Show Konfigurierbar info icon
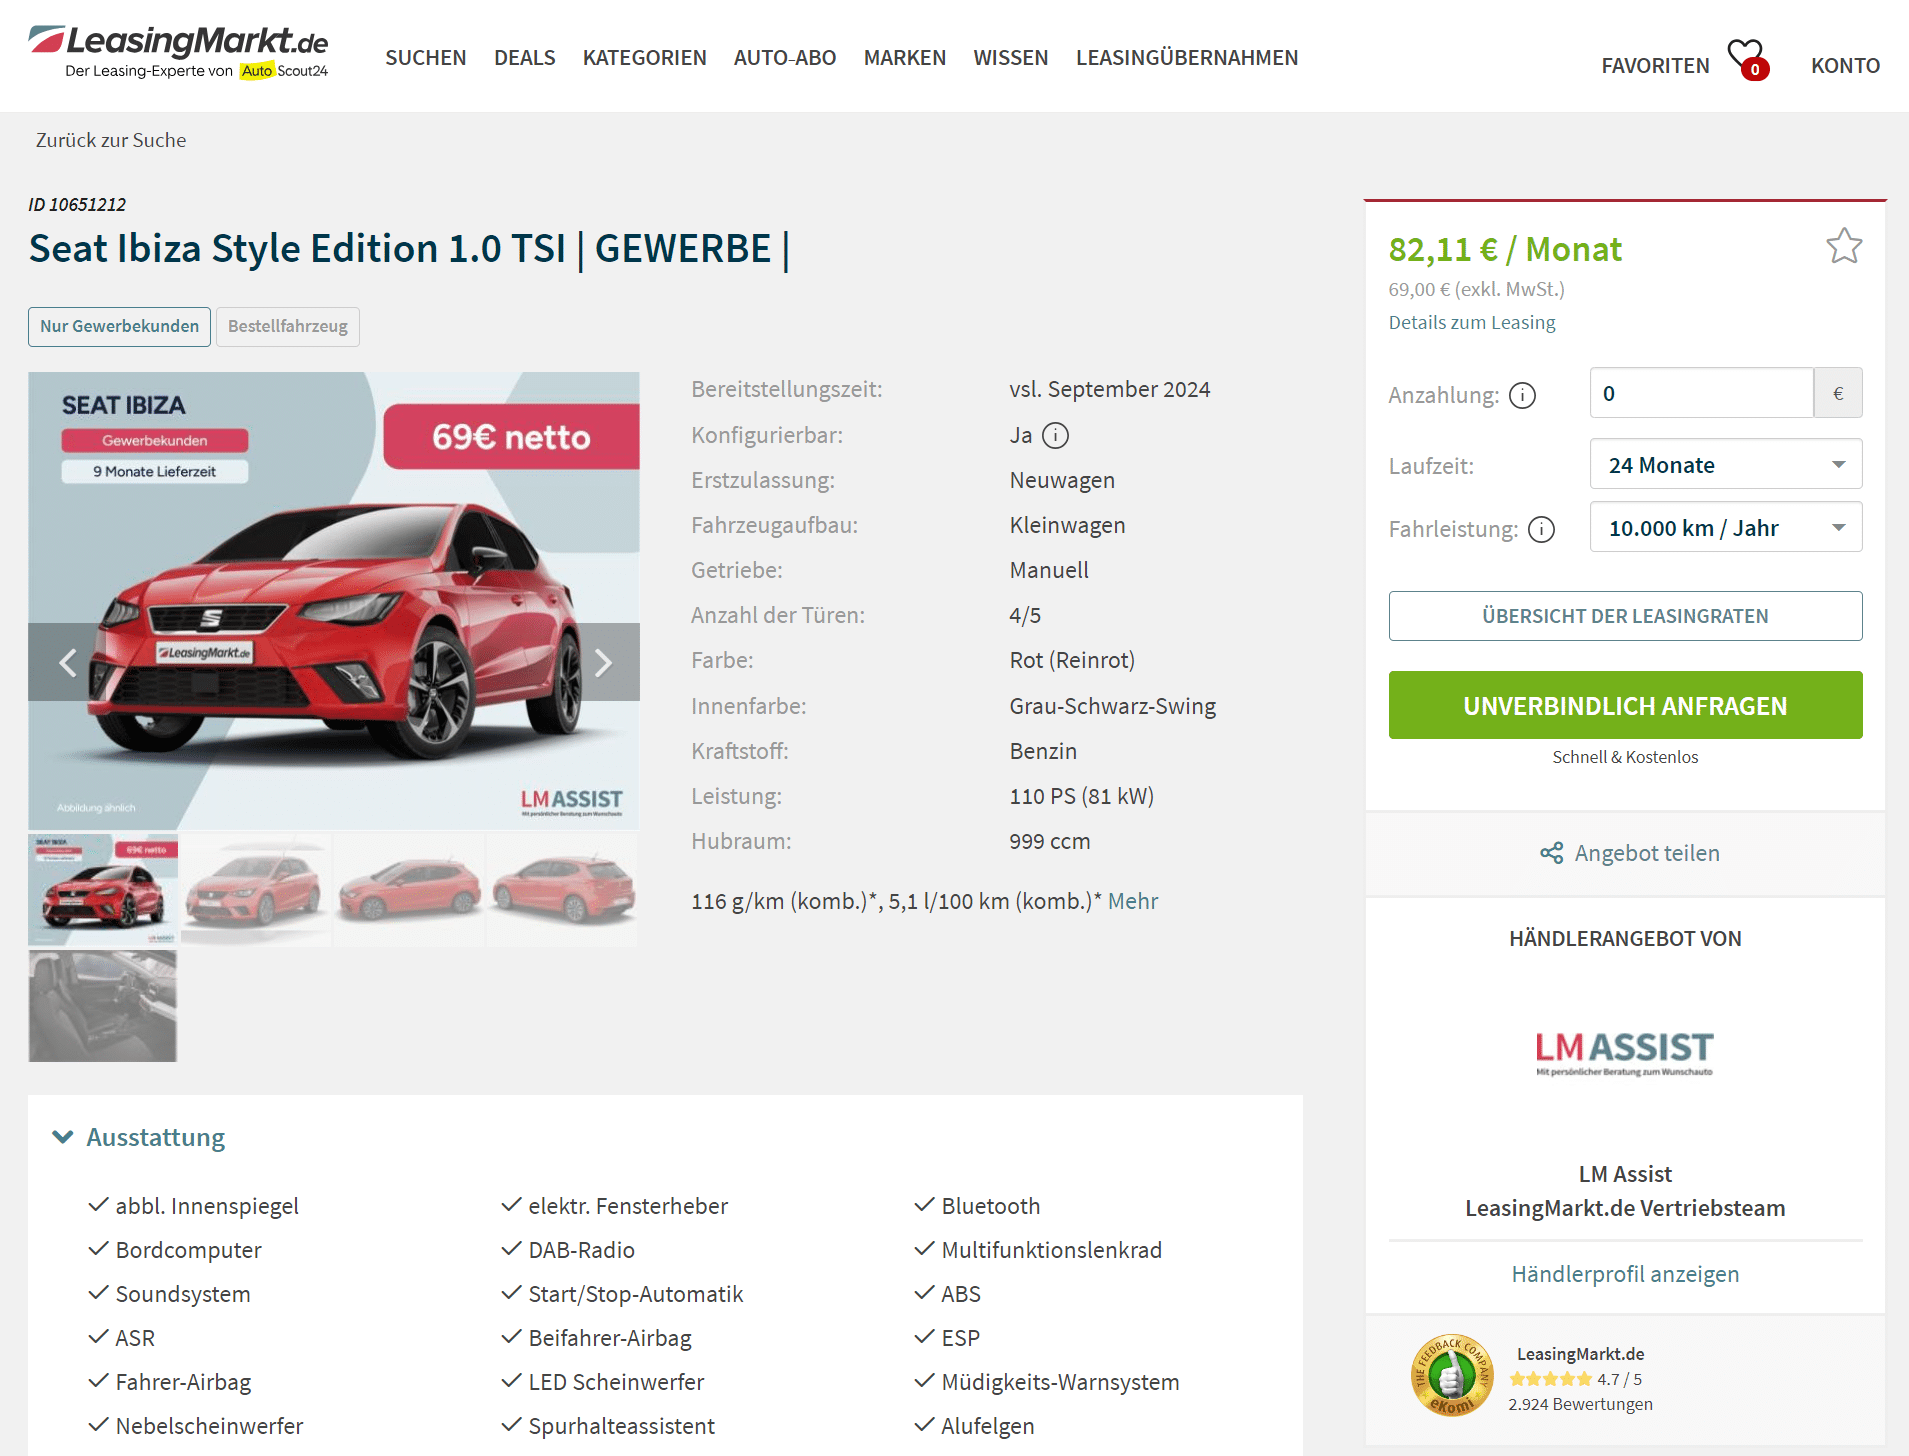 click(1055, 436)
